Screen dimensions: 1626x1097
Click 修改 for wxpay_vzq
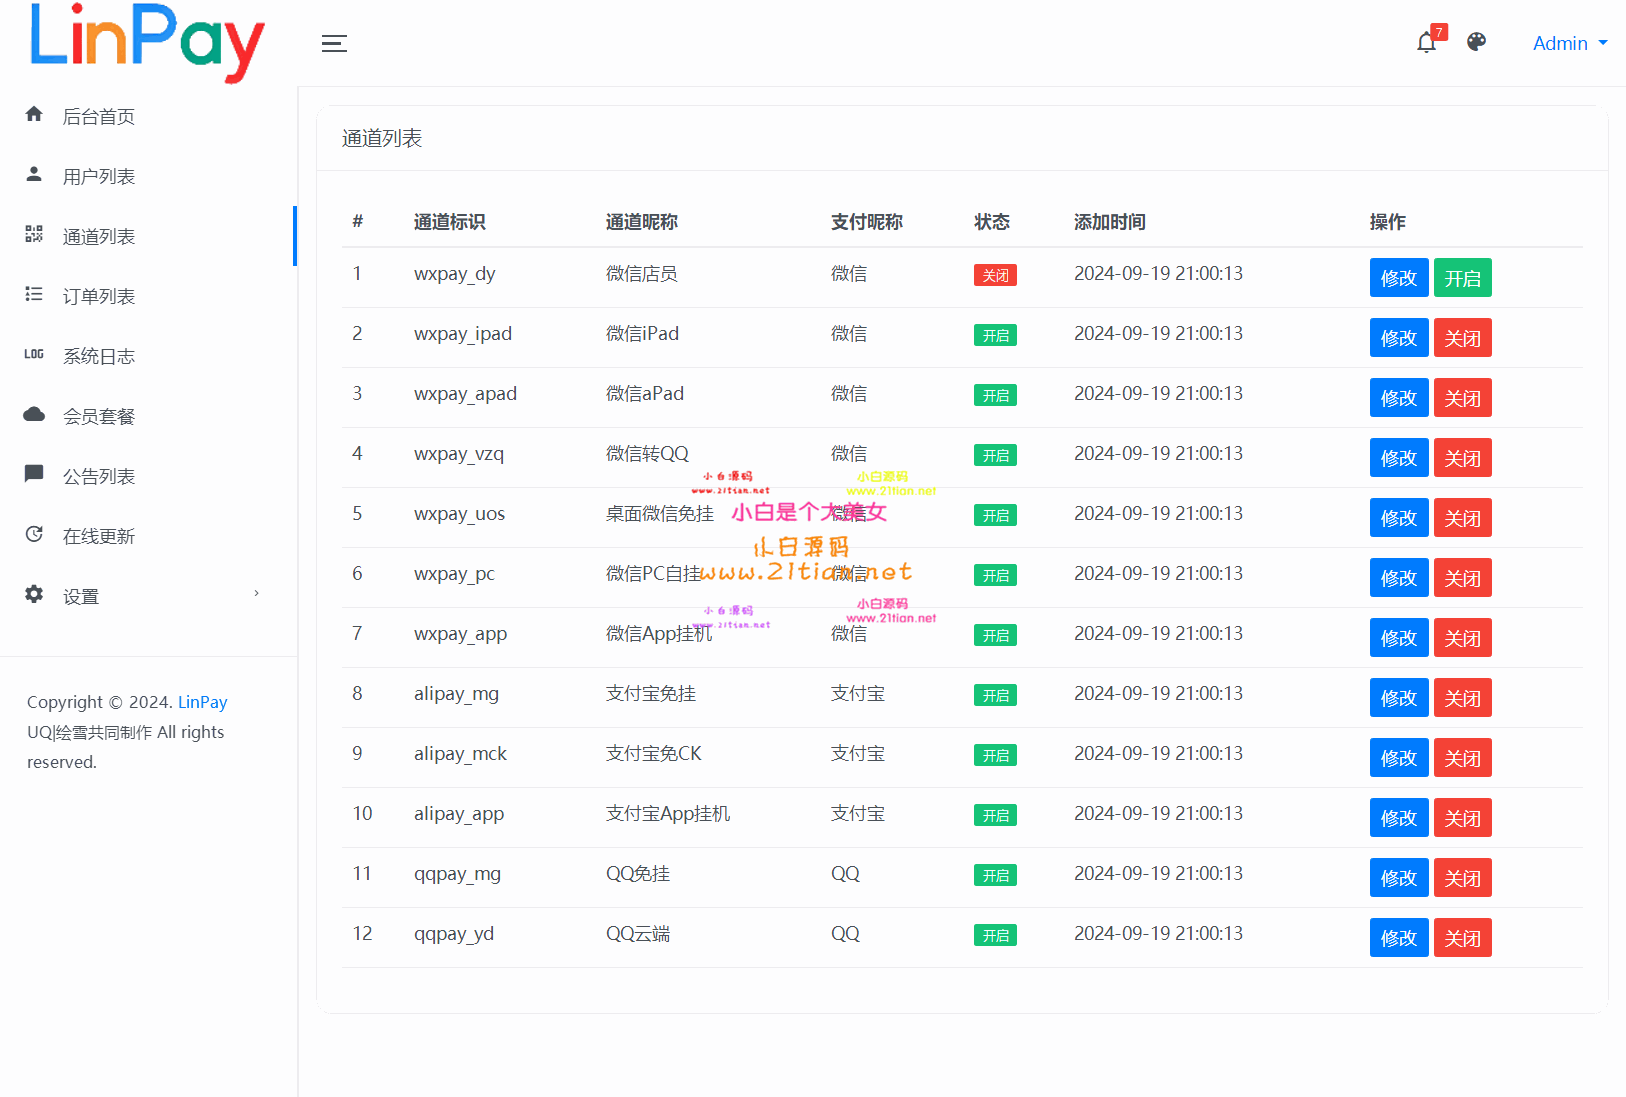pyautogui.click(x=1399, y=458)
